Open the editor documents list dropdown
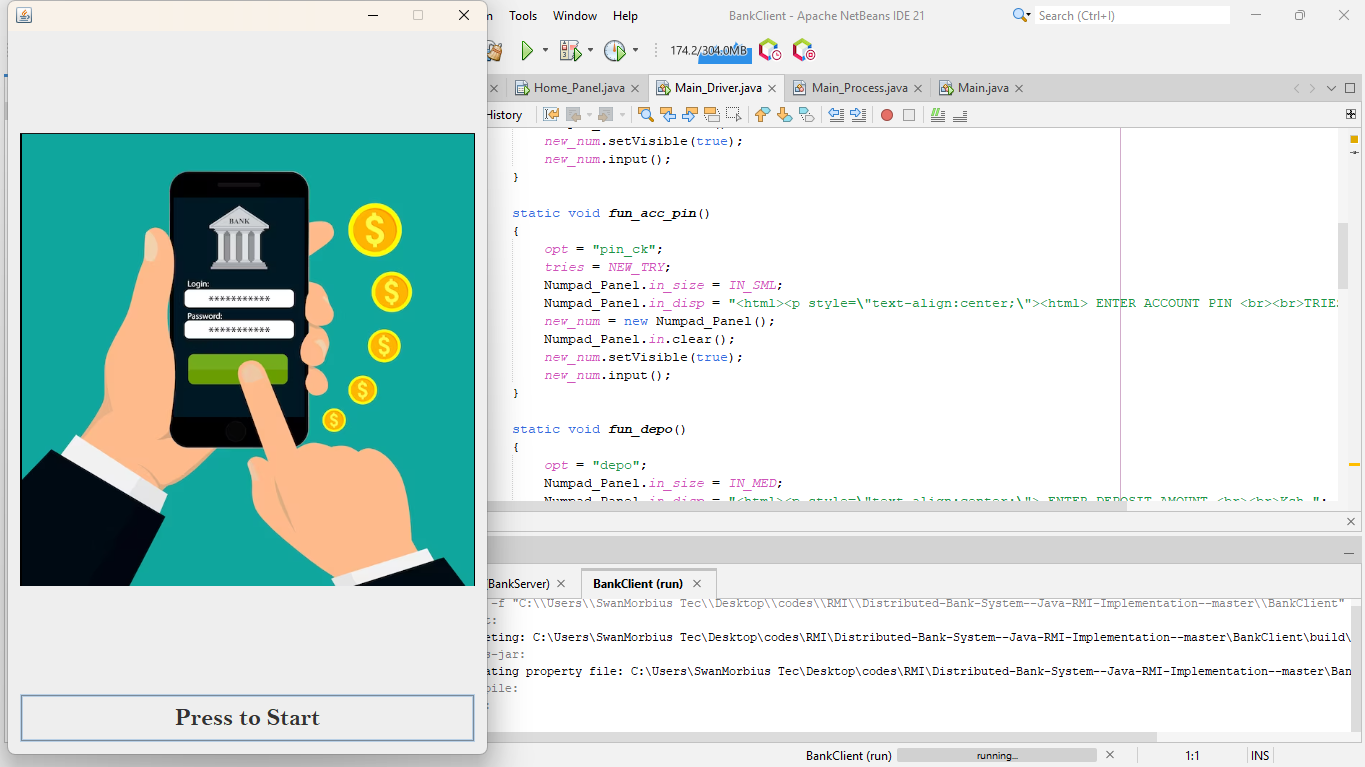 tap(1331, 88)
